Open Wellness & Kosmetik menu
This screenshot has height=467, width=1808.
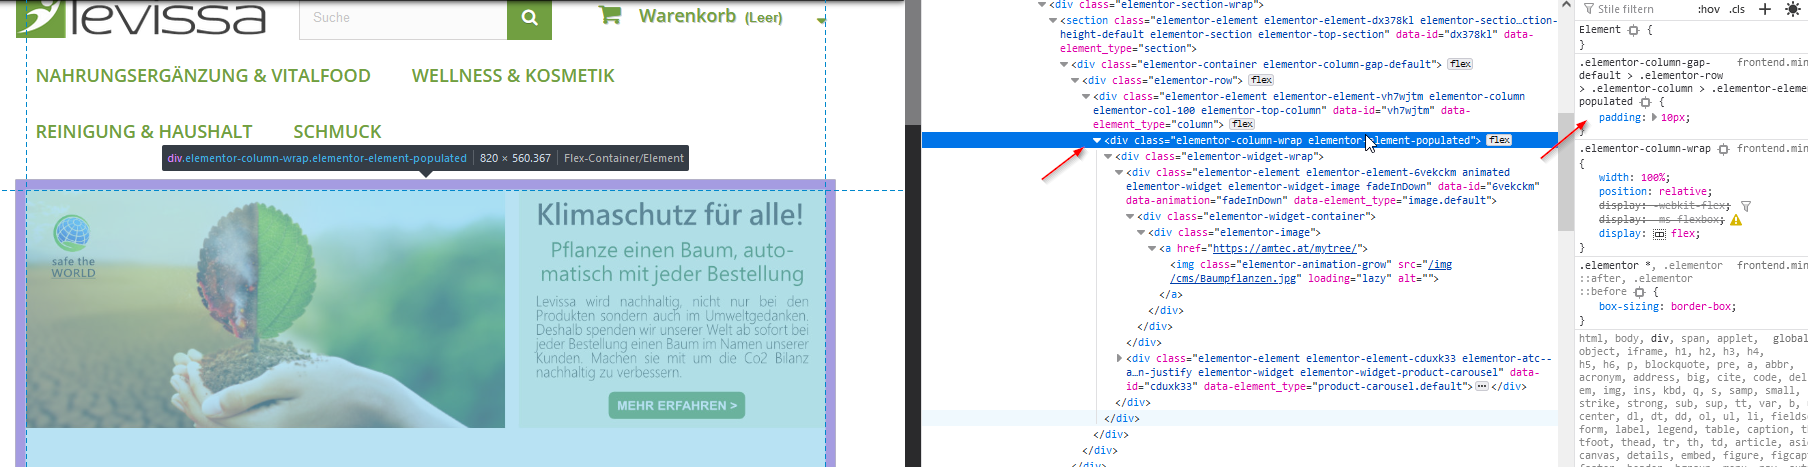point(513,76)
